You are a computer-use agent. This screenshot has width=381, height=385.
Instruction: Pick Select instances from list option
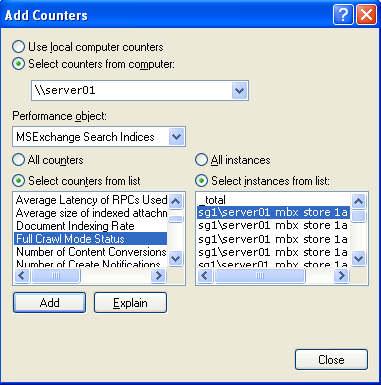(201, 181)
